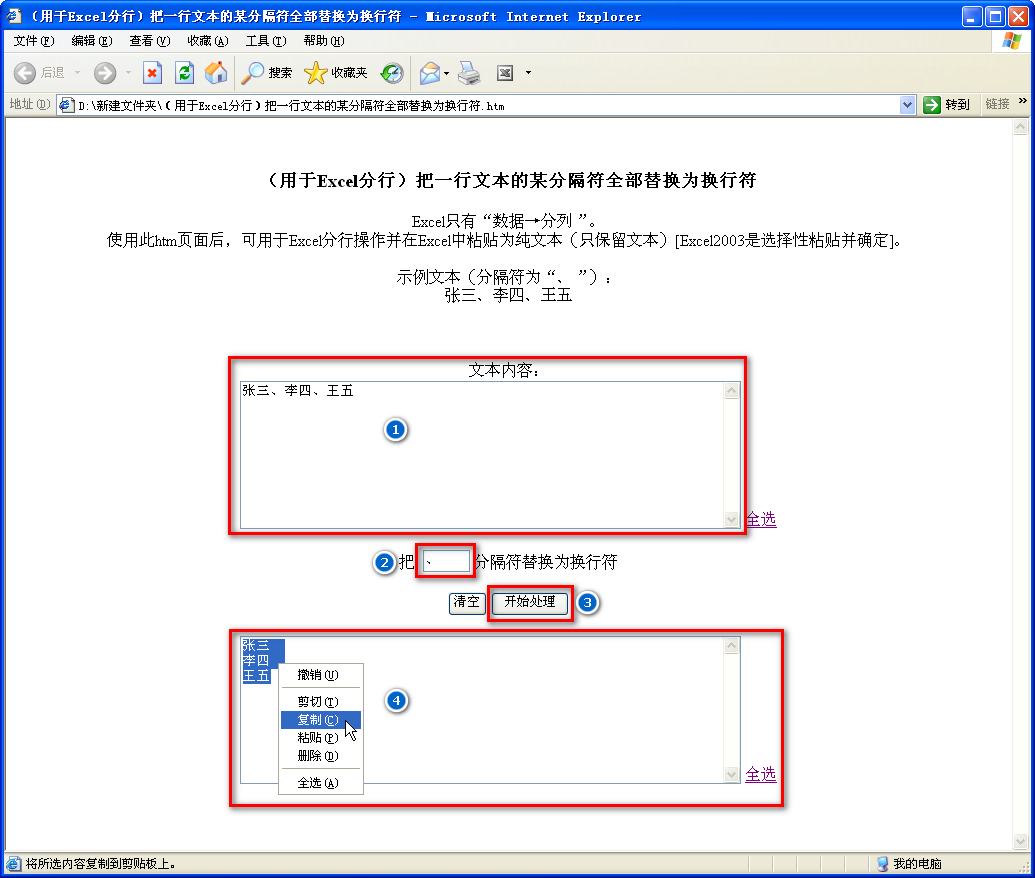This screenshot has height=878, width=1035.
Task: Click the IE icon in title bar
Action: pyautogui.click(x=14, y=16)
